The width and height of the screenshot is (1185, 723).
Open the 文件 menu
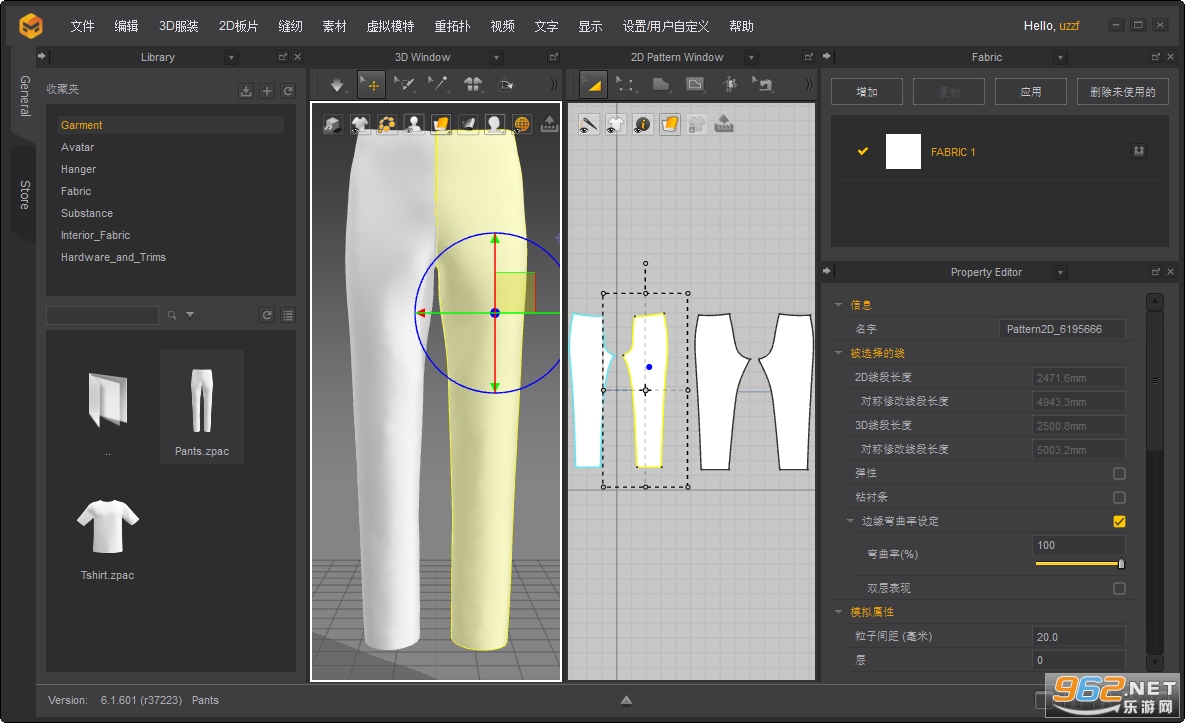pos(82,26)
